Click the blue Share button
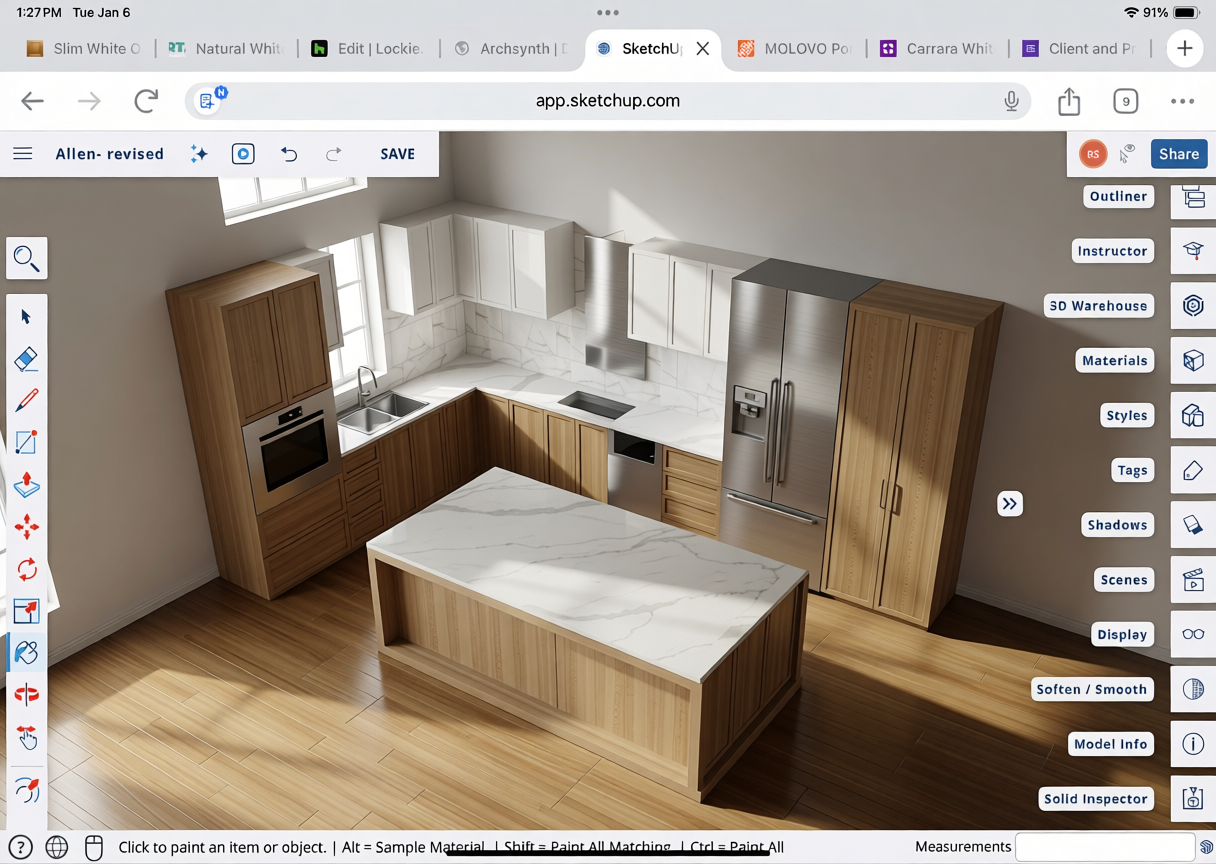This screenshot has height=864, width=1216. pos(1179,154)
